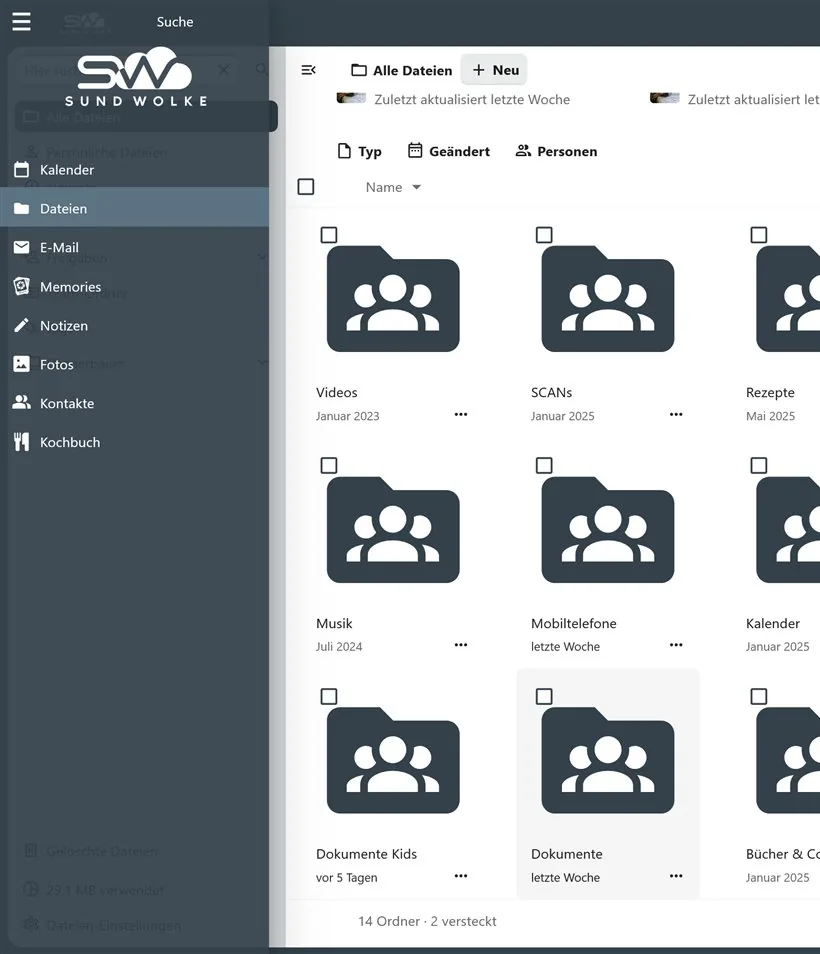Open E-Mail app

(x=134, y=248)
